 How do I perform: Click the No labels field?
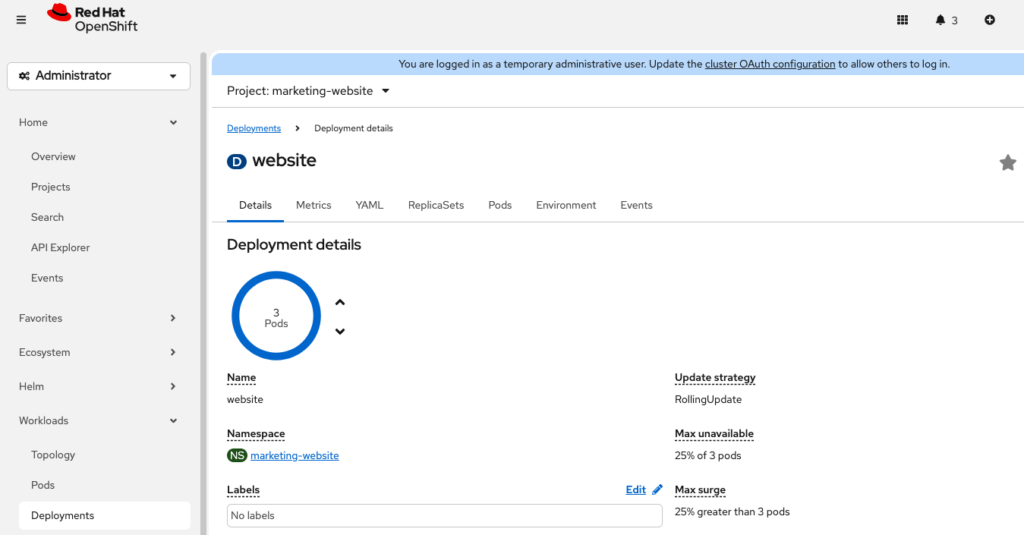pos(444,516)
